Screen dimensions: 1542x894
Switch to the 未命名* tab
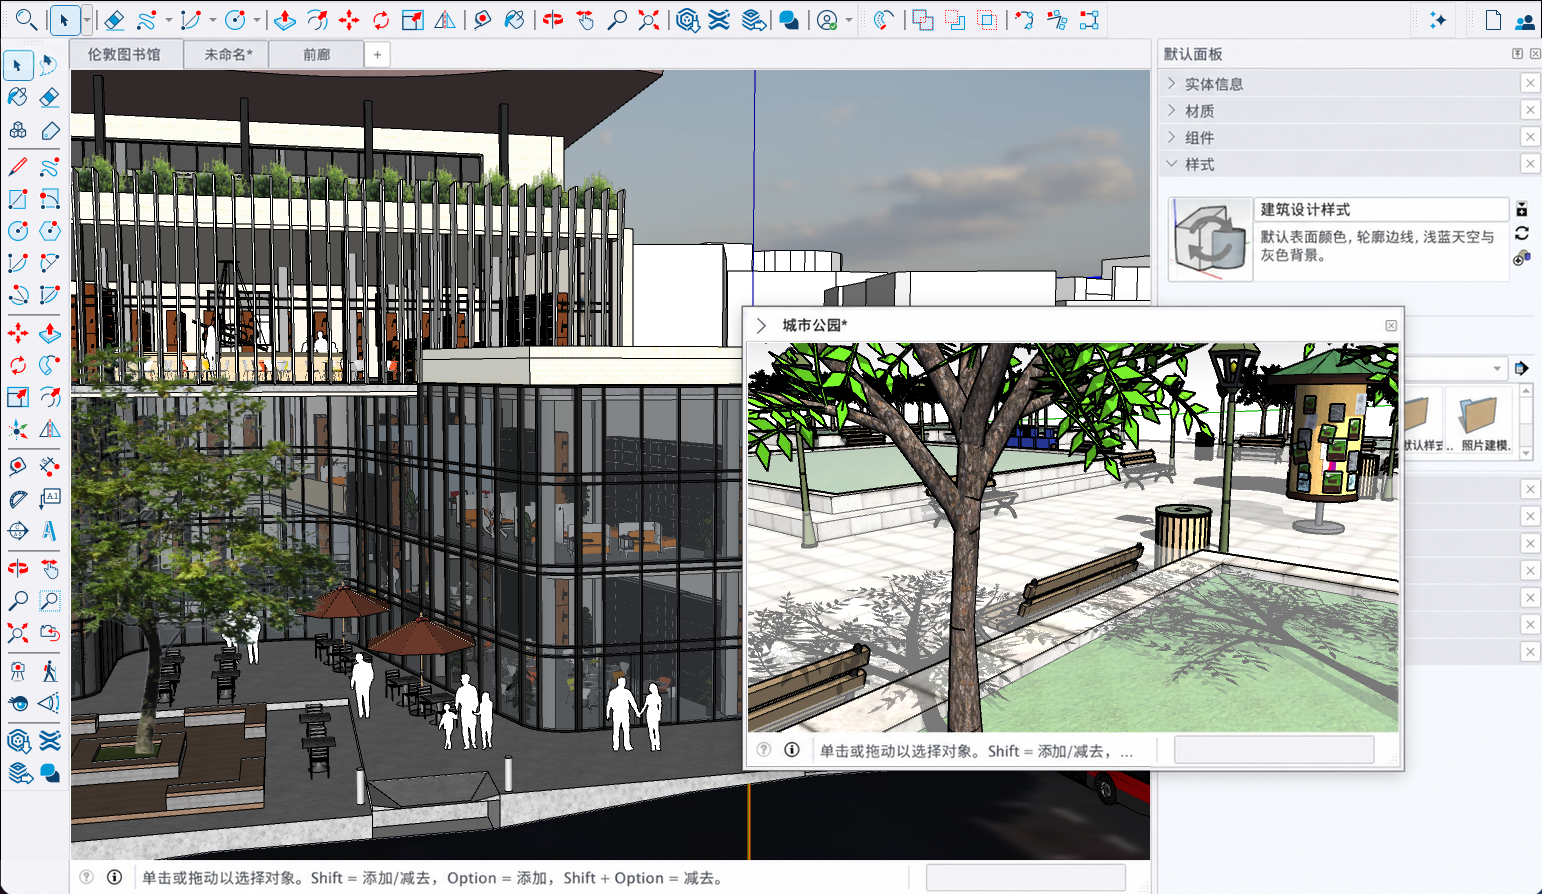[x=228, y=54]
